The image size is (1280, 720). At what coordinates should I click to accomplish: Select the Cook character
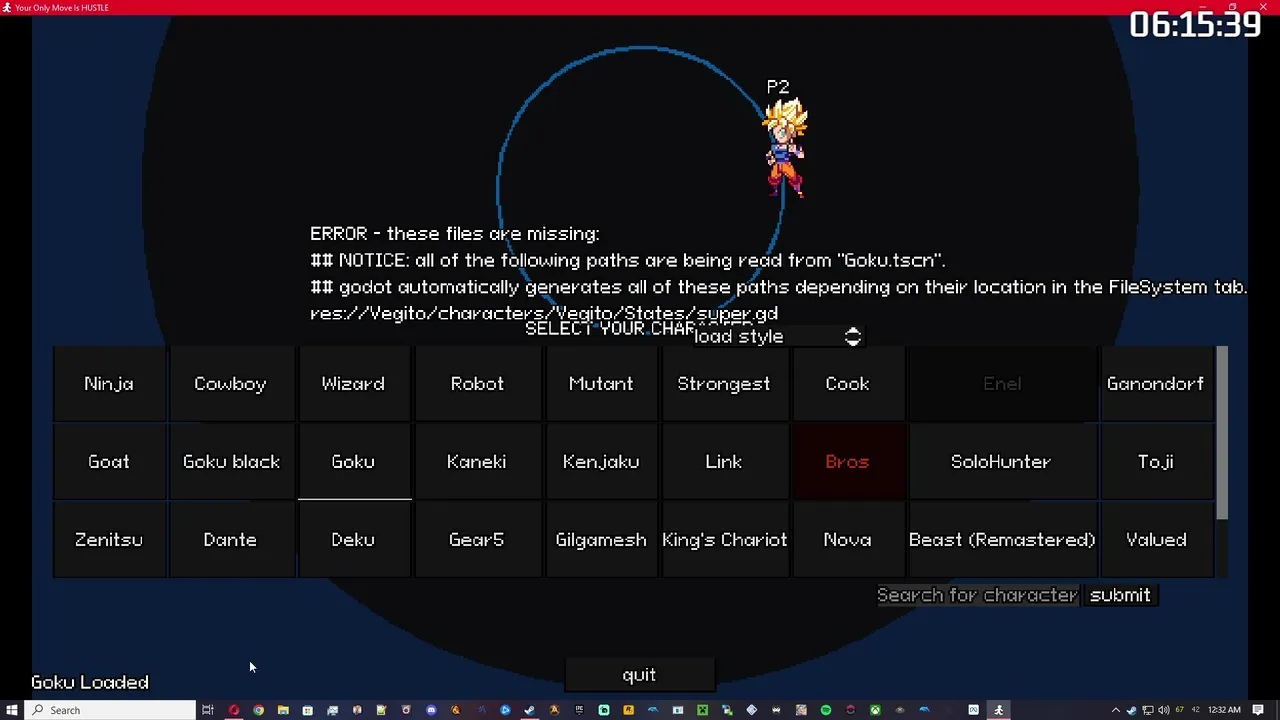point(848,384)
